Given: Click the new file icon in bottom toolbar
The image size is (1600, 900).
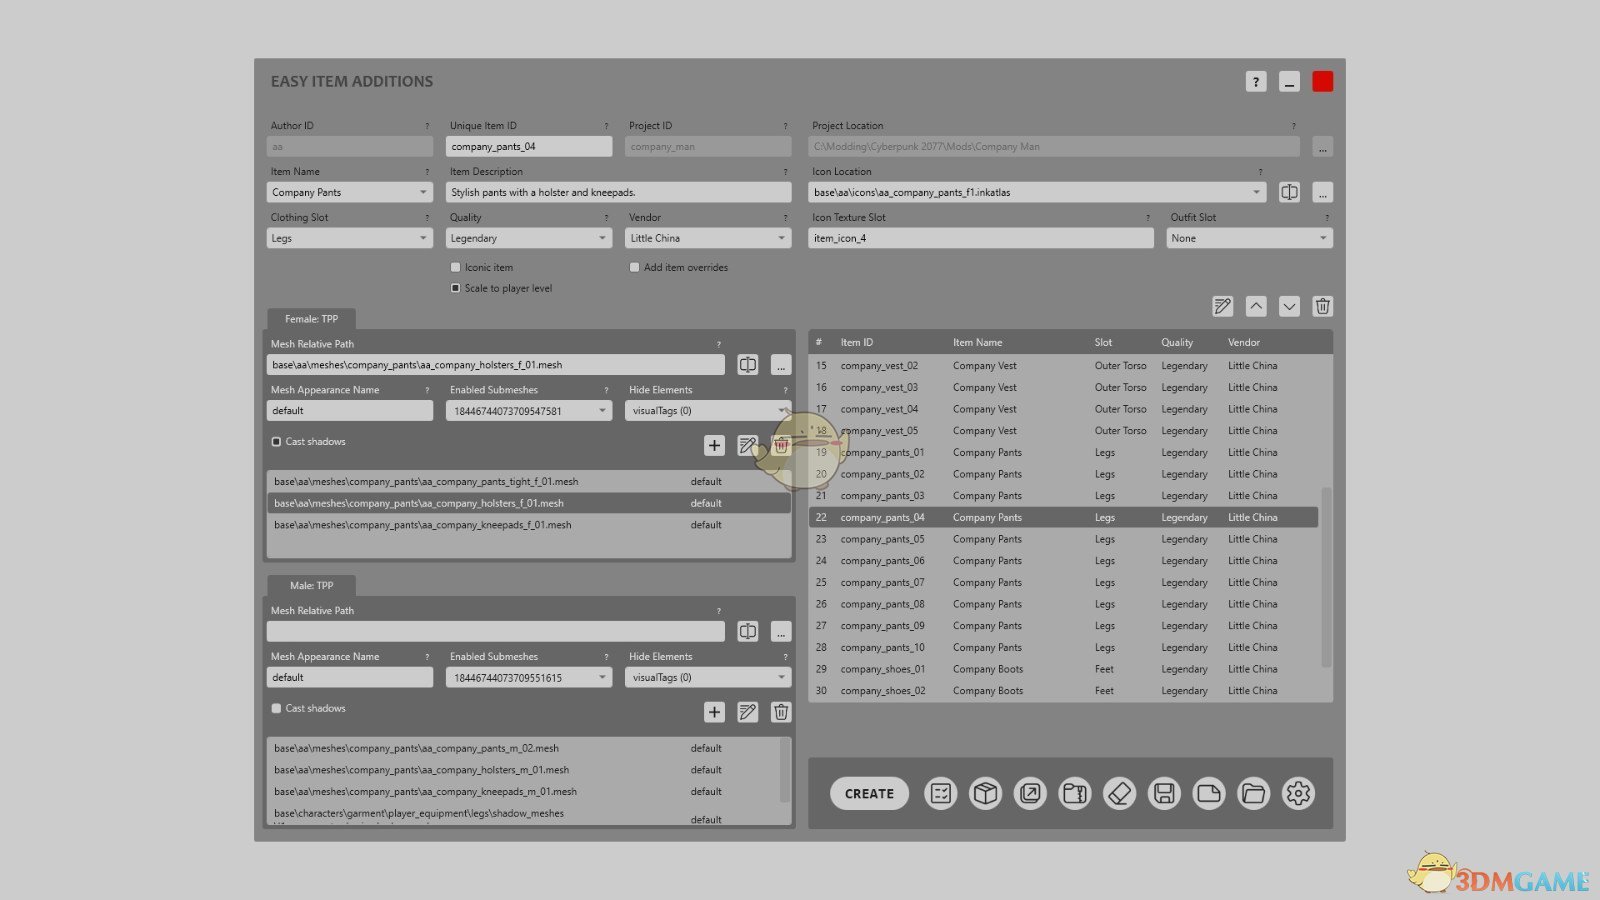Looking at the screenshot, I should pos(1209,793).
